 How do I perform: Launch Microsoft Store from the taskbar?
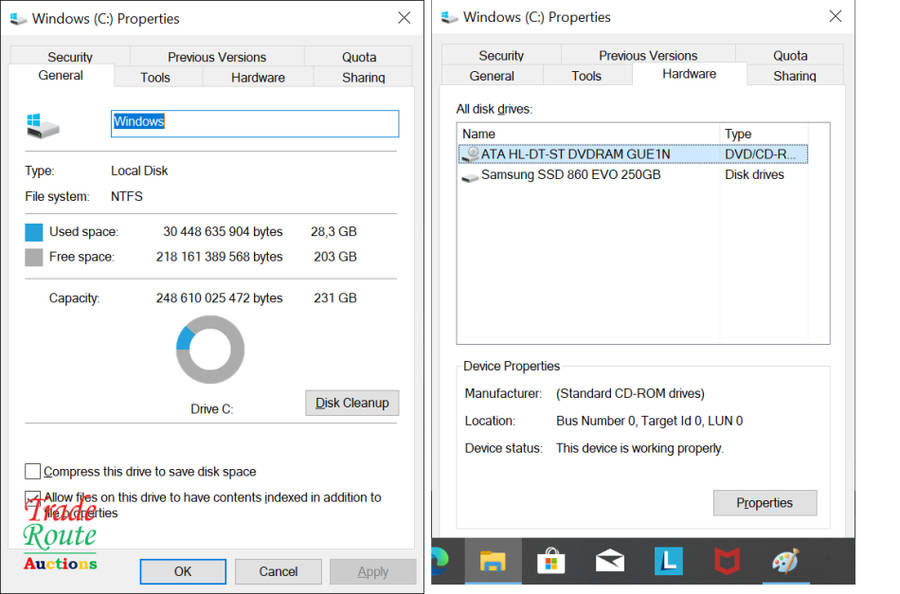(x=551, y=562)
